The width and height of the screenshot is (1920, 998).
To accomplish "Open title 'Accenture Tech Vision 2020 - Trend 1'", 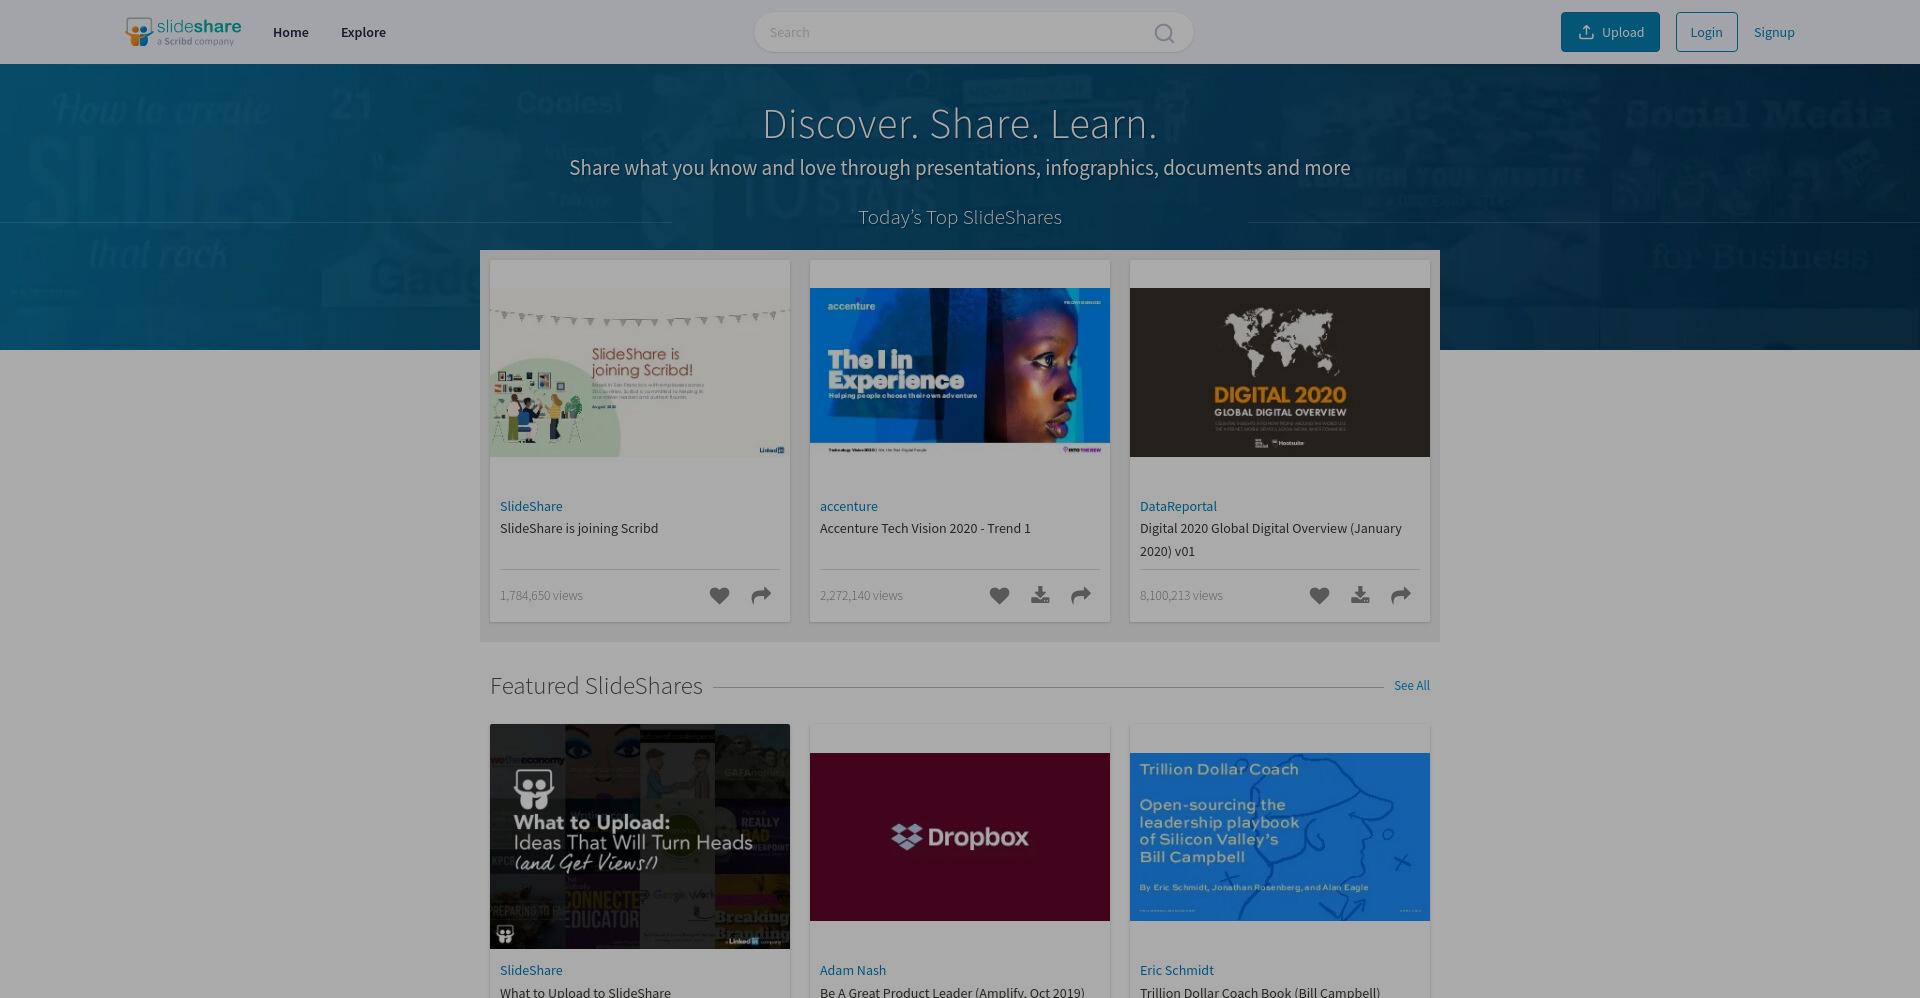I will tap(925, 528).
